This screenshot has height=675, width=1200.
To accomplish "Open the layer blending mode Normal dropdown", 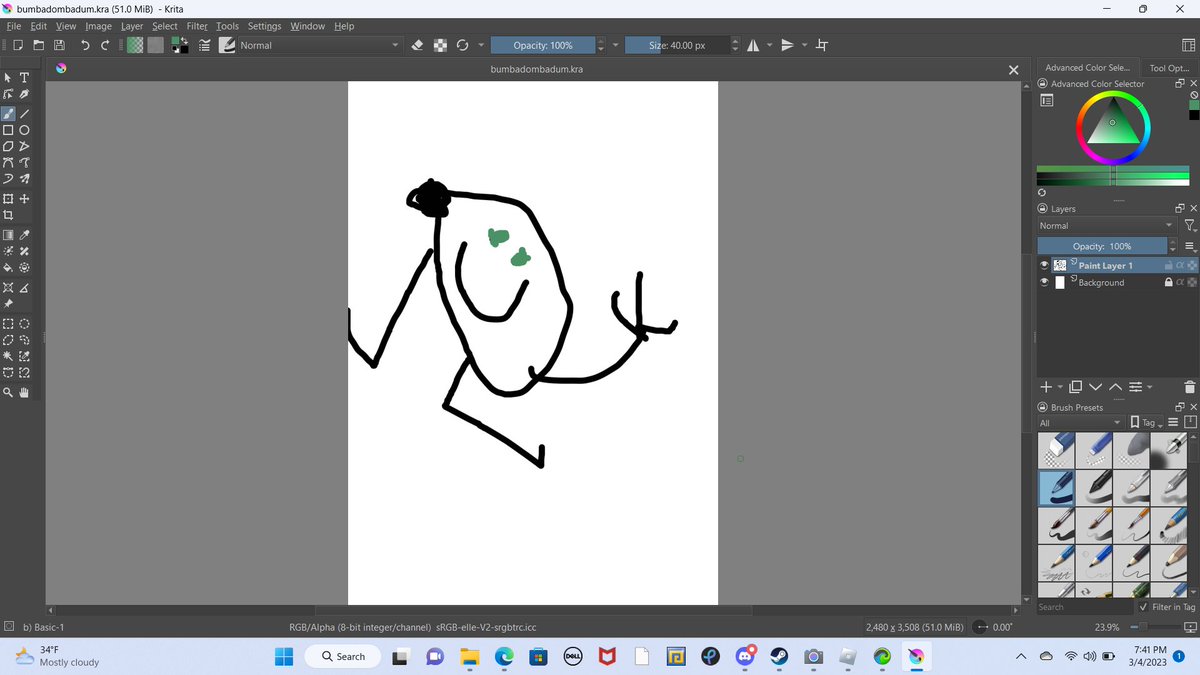I will coord(1107,226).
